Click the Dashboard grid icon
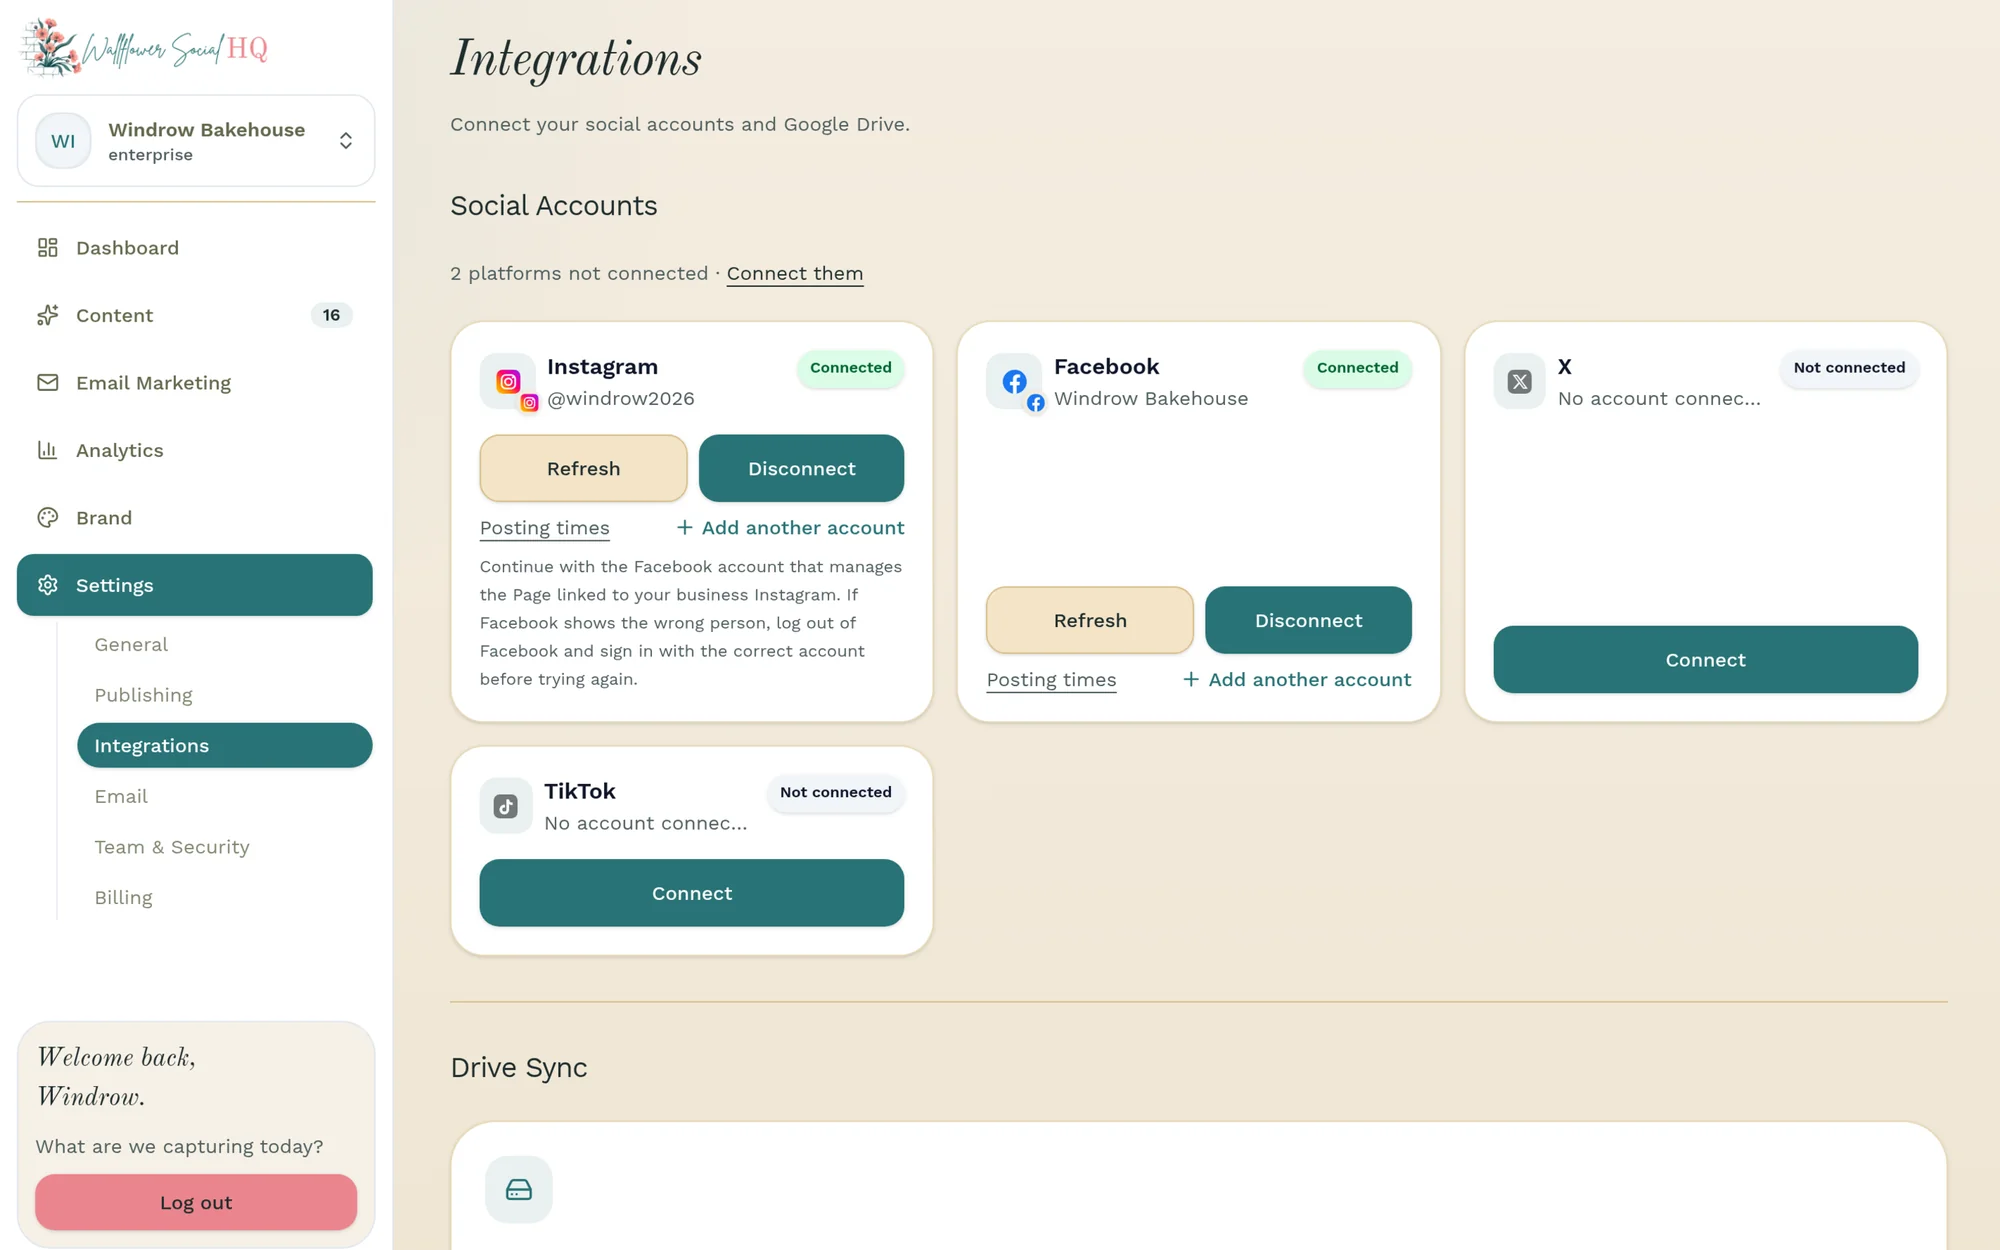The height and width of the screenshot is (1250, 2000). 48,247
